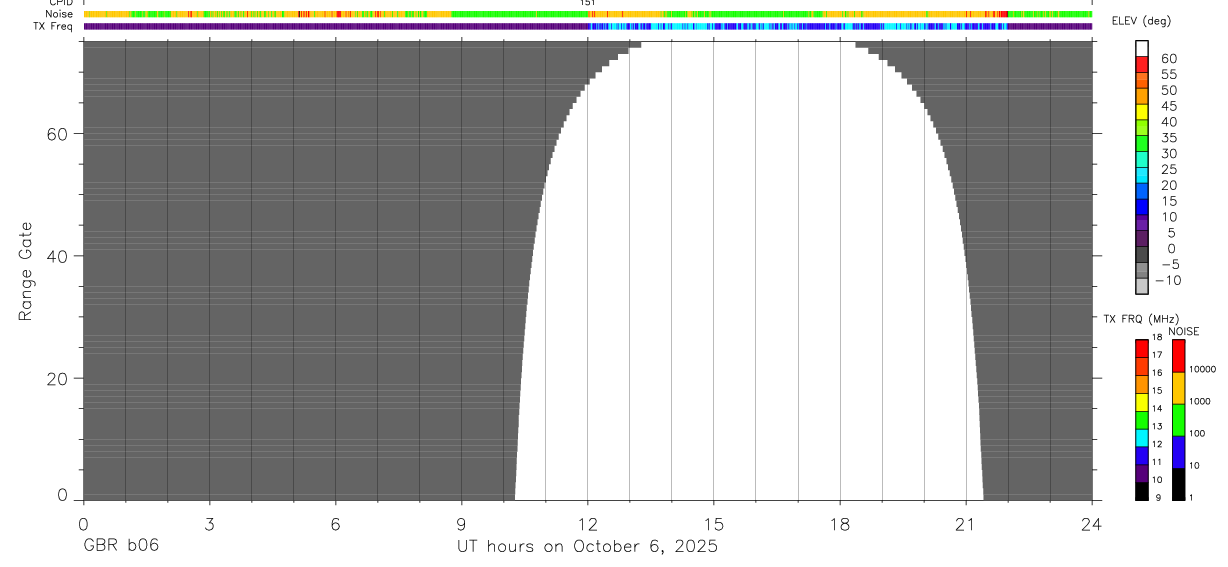This screenshot has width=1228, height=567.
Task: Click the Range Gate tick label "60" on the y-axis
Action: (59, 133)
